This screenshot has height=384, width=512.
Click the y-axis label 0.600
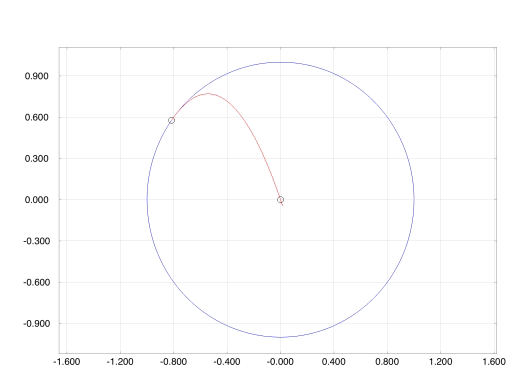[x=37, y=117]
